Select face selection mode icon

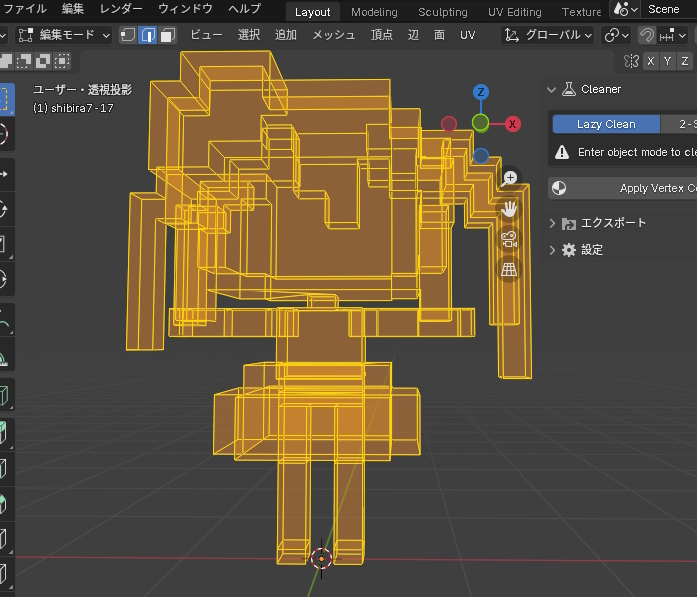pos(168,35)
